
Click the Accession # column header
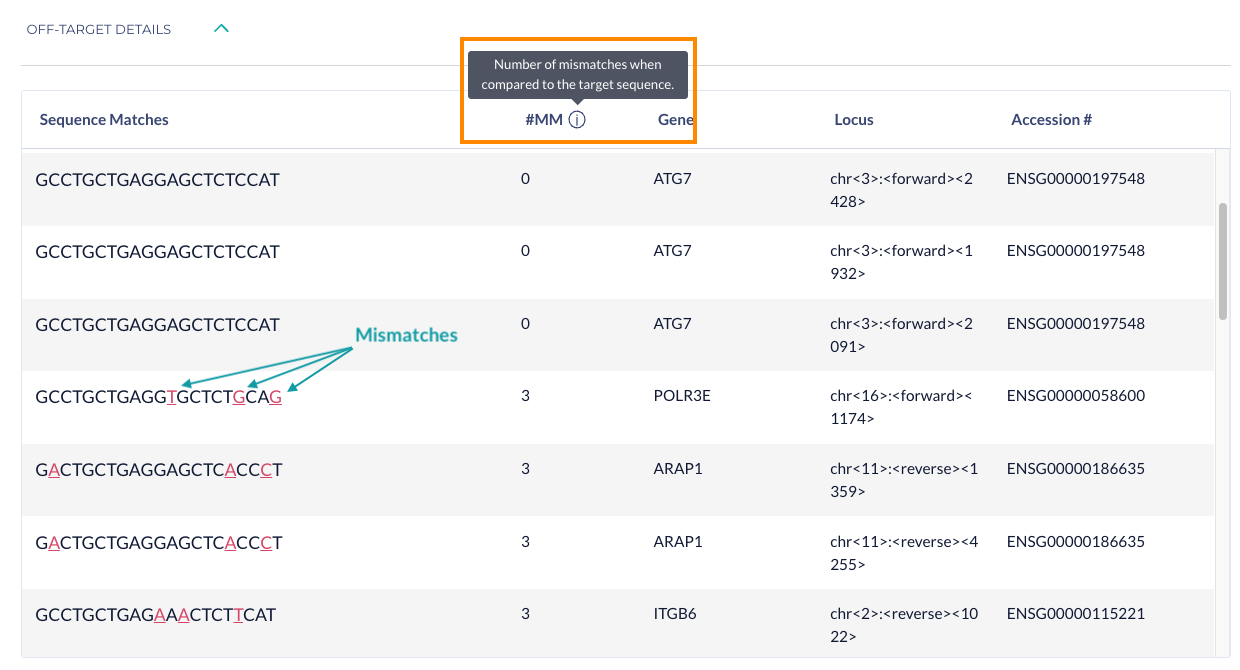pos(1051,120)
